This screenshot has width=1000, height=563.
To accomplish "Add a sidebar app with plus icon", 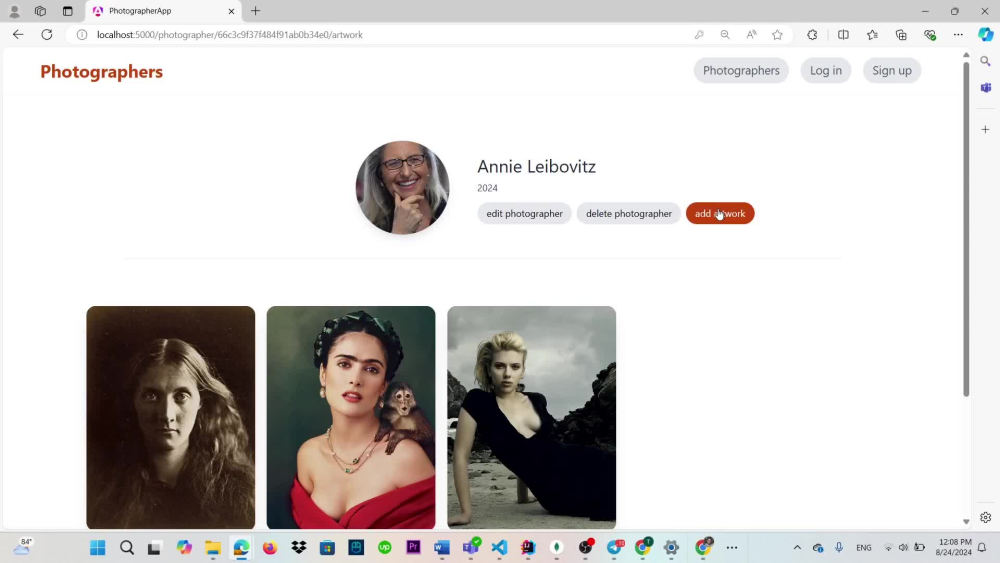I will pyautogui.click(x=986, y=129).
